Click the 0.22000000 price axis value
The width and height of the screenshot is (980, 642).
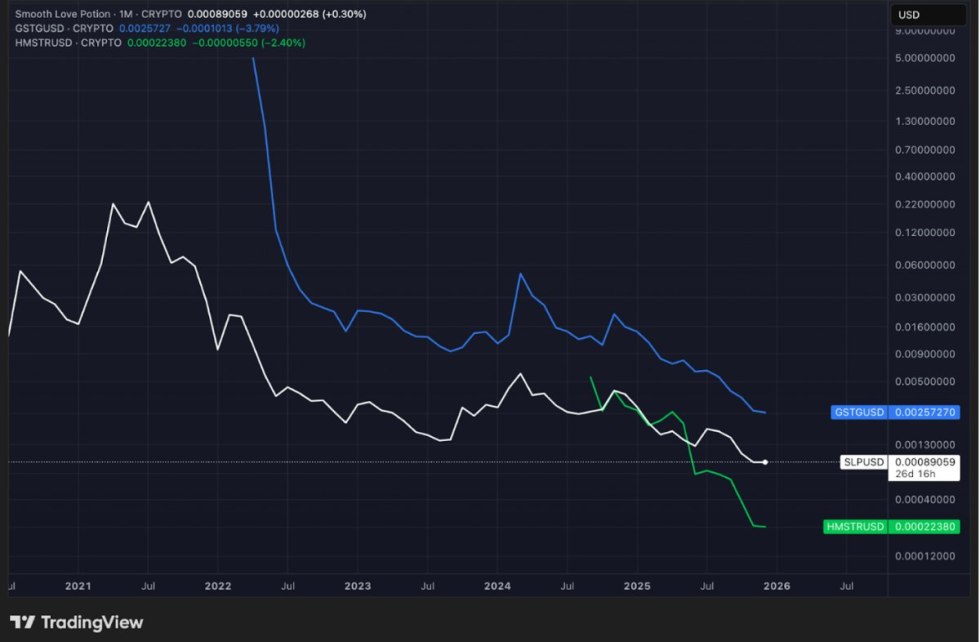925,204
